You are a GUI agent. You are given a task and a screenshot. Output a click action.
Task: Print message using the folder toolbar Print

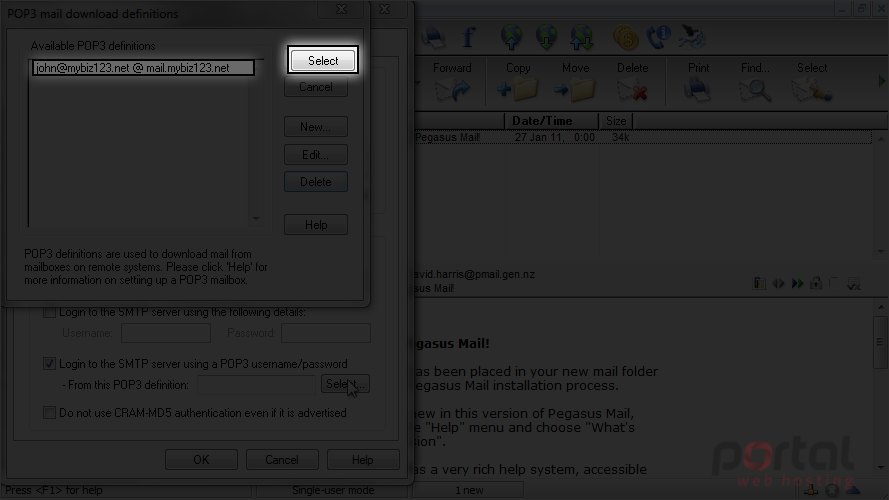click(698, 82)
